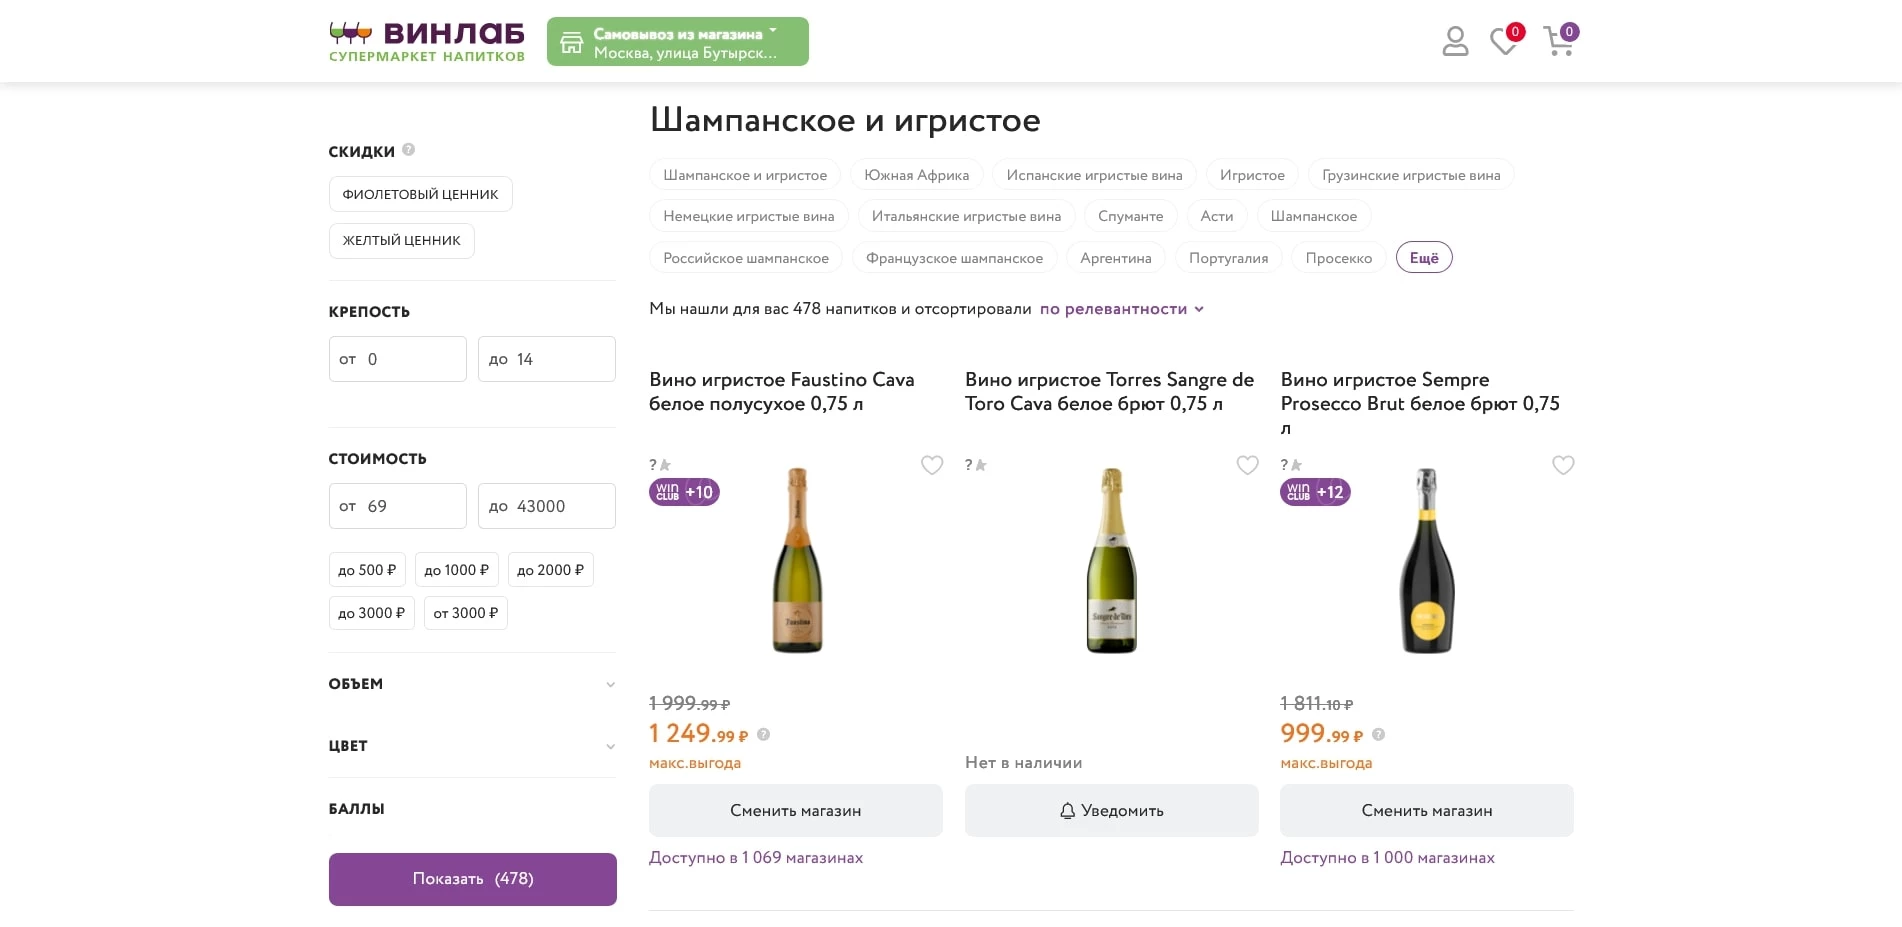
Task: Click info icon beside 999.99 price
Action: tap(1379, 734)
